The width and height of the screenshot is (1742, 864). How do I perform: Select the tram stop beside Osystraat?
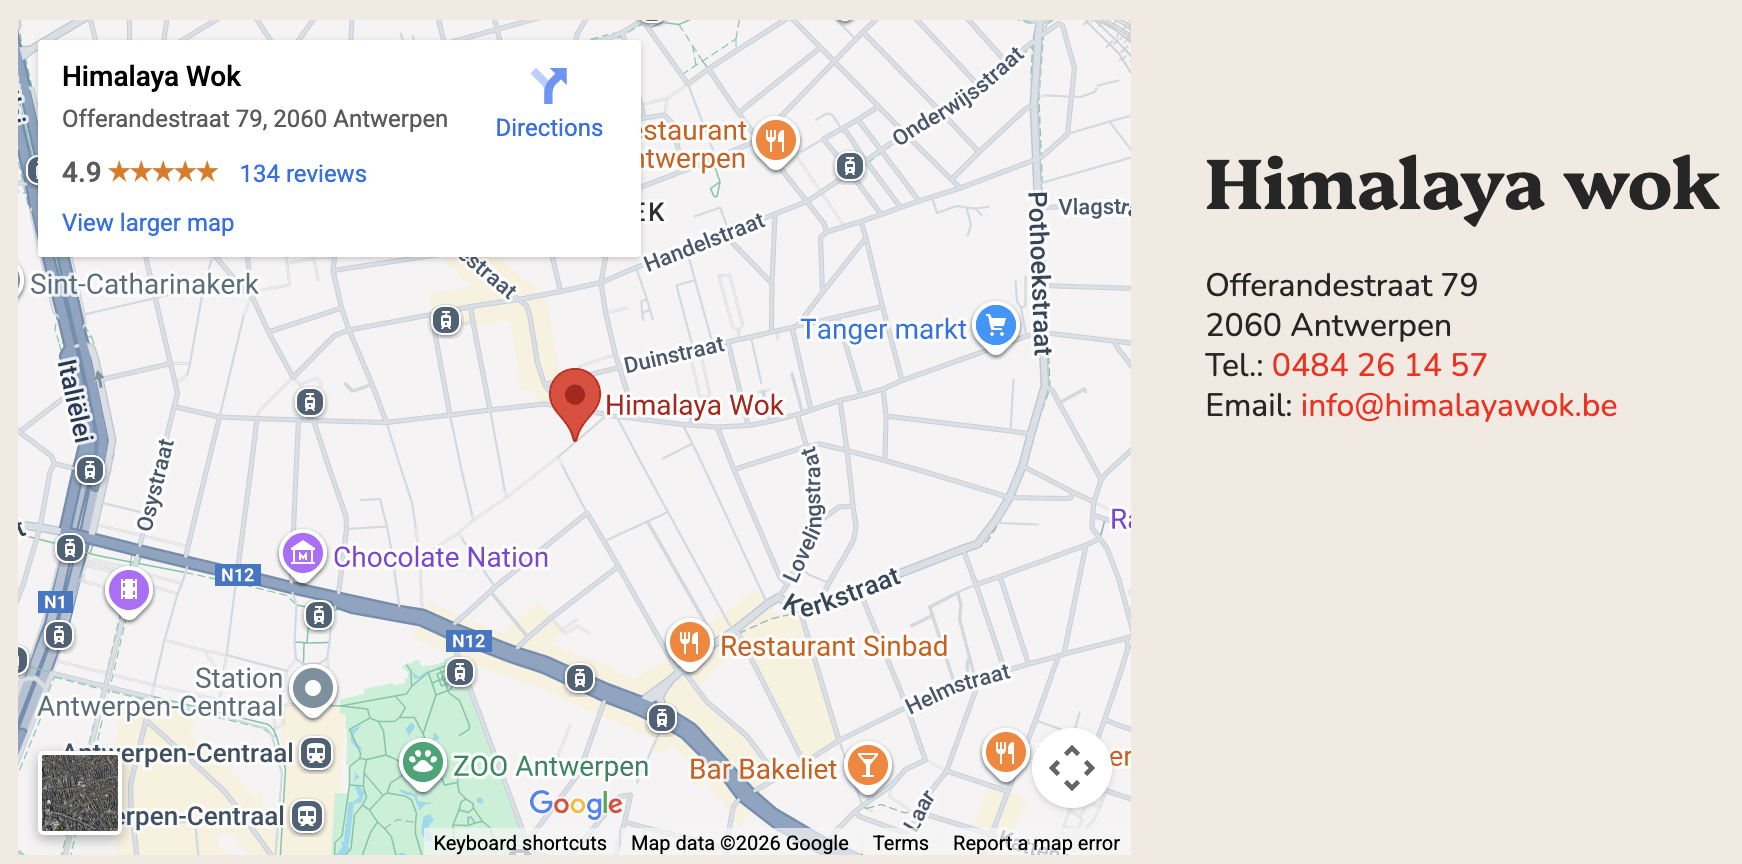coord(310,403)
